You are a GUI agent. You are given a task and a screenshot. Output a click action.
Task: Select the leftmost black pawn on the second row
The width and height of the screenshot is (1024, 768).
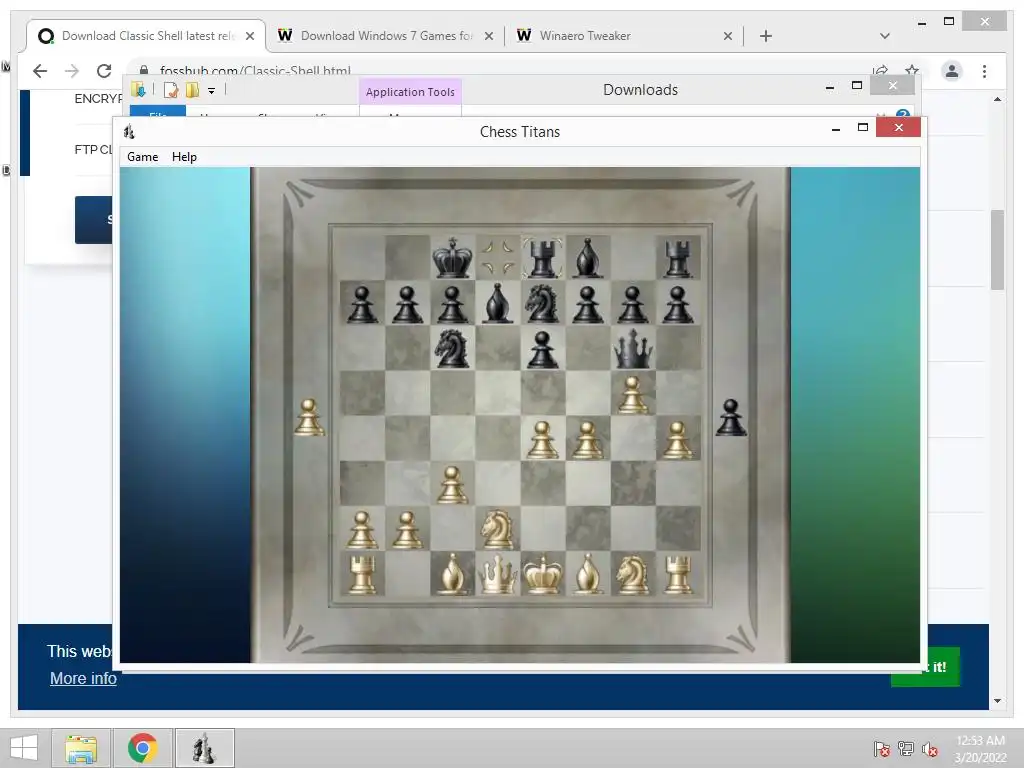tap(362, 304)
